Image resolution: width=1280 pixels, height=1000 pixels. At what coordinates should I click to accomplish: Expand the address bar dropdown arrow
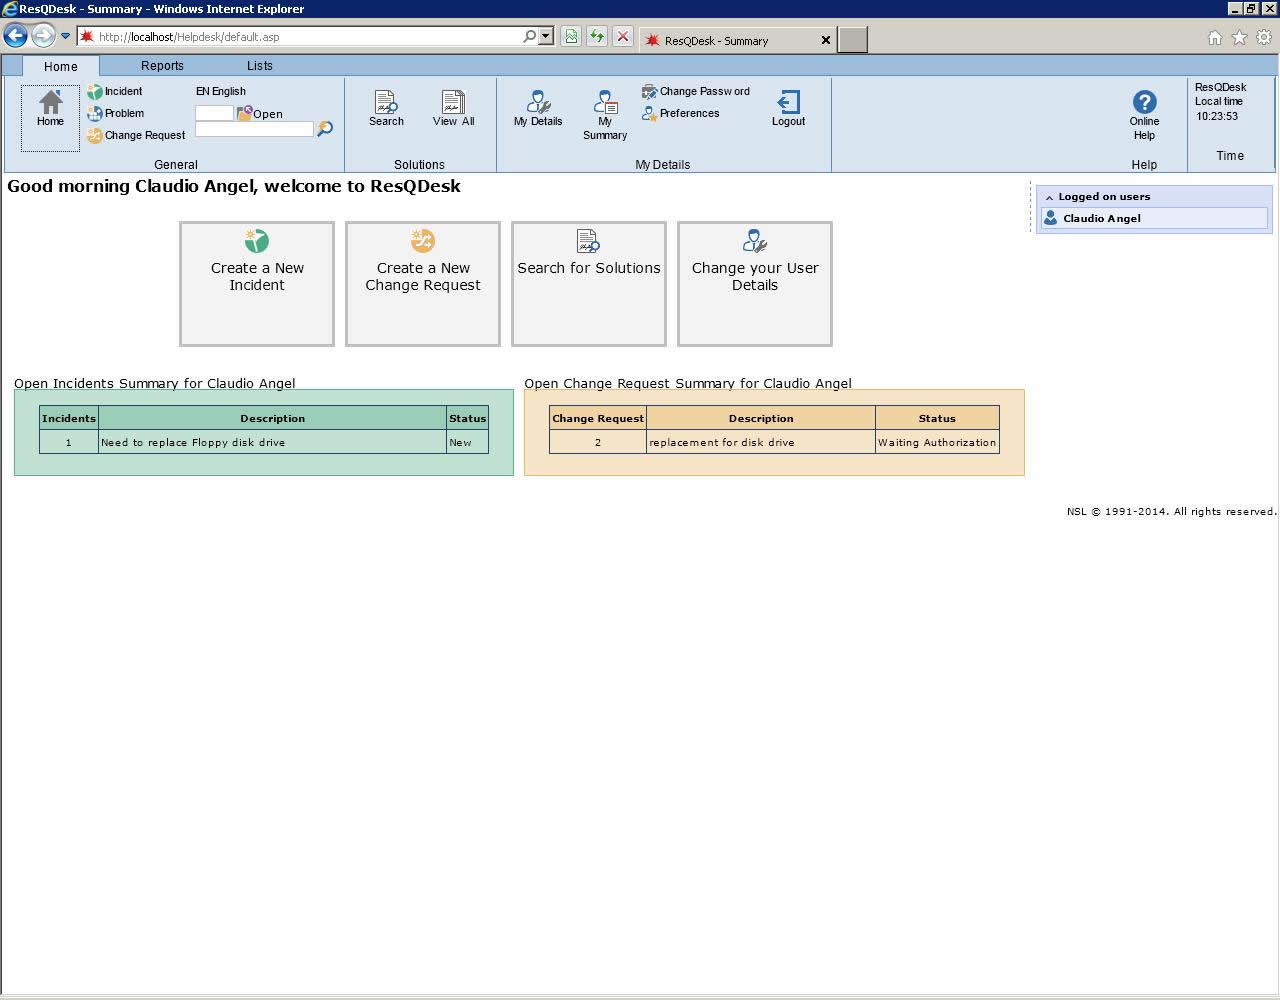coord(546,37)
